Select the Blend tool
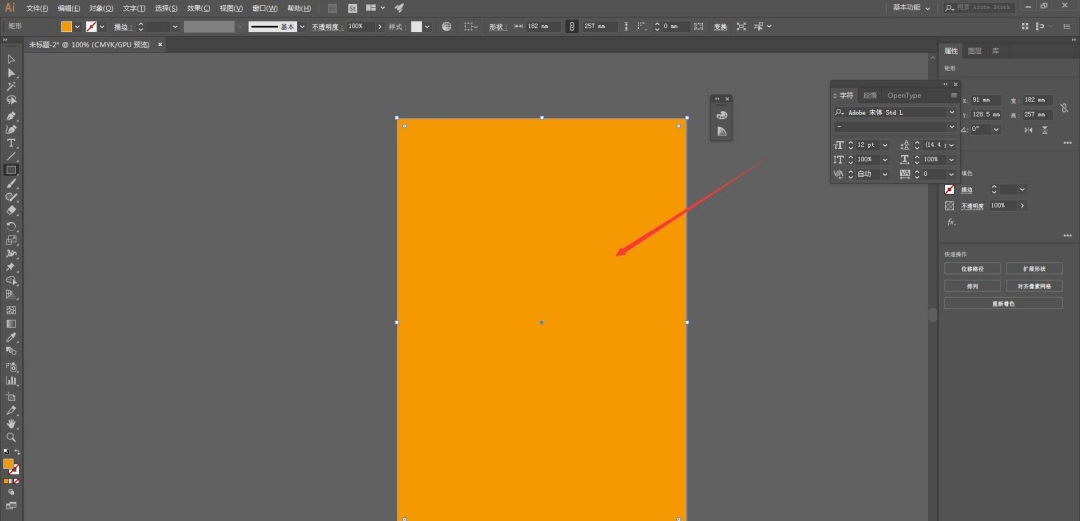Screen dimensions: 1080x521 [11, 351]
